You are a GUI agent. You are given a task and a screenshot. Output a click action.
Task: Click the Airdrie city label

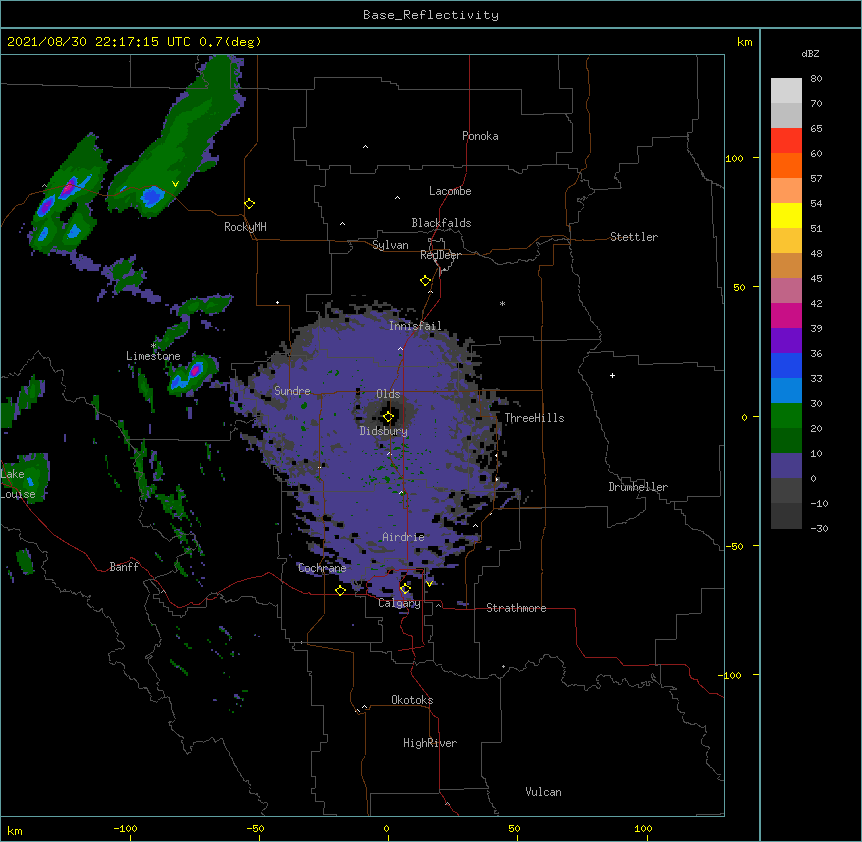[x=403, y=537]
